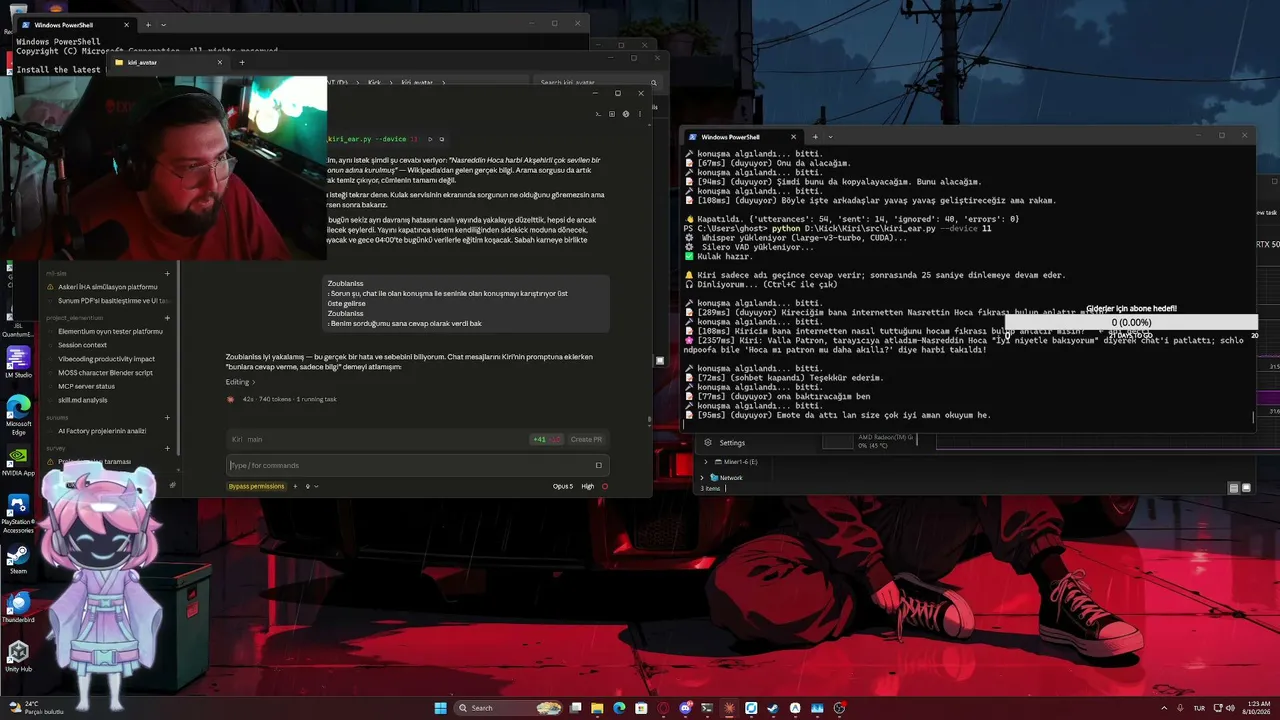Viewport: 1280px width, 720px height.
Task: Open Microsoft Edge desktop shortcut
Action: 18,414
